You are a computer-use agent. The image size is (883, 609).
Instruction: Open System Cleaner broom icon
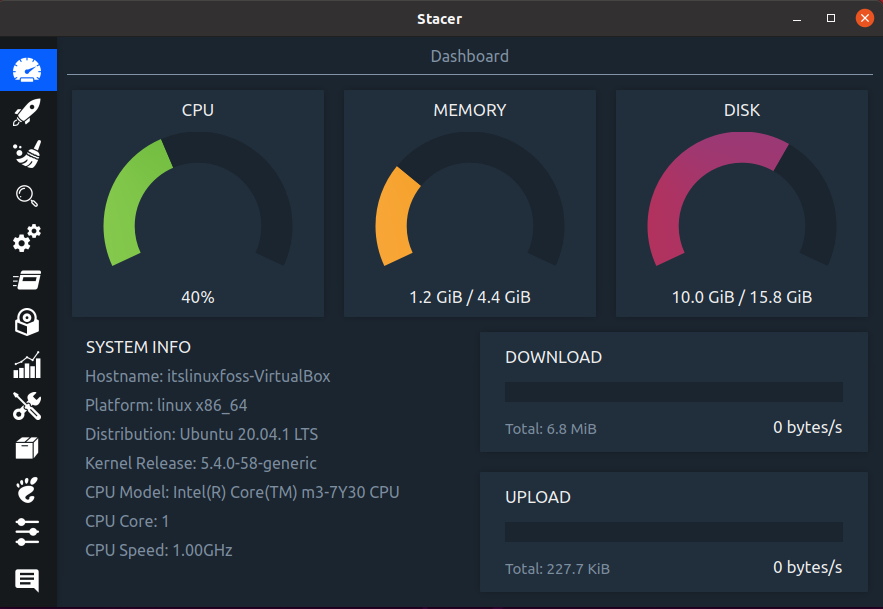(x=28, y=154)
